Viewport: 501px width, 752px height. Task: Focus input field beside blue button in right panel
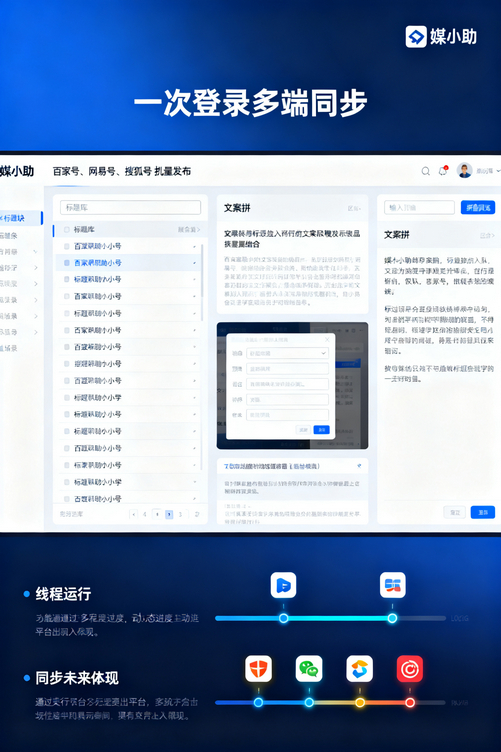[419, 208]
